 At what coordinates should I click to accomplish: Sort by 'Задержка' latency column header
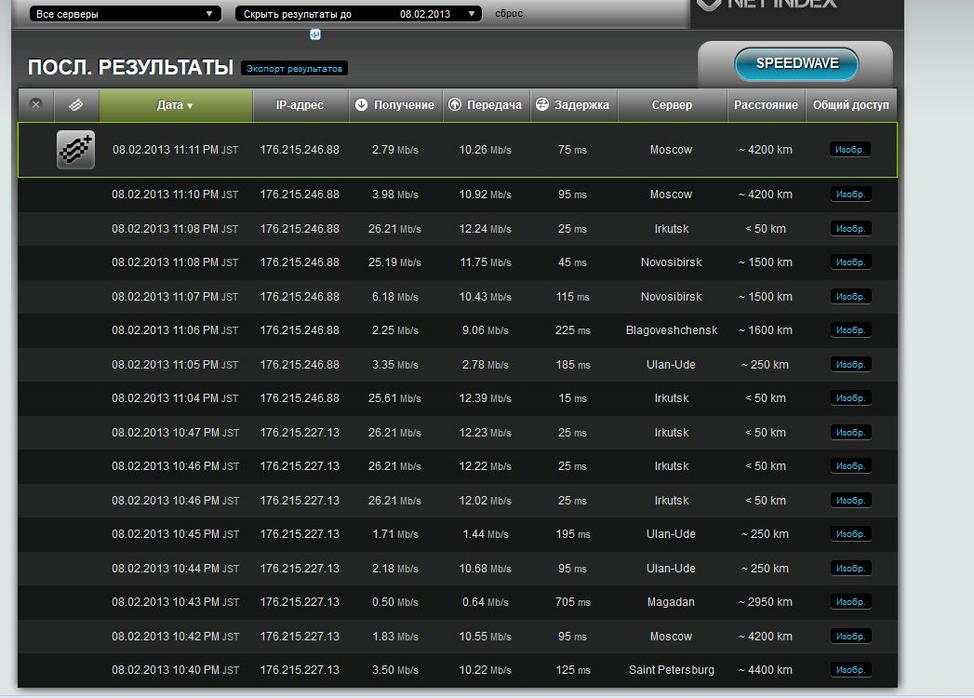click(x=573, y=105)
